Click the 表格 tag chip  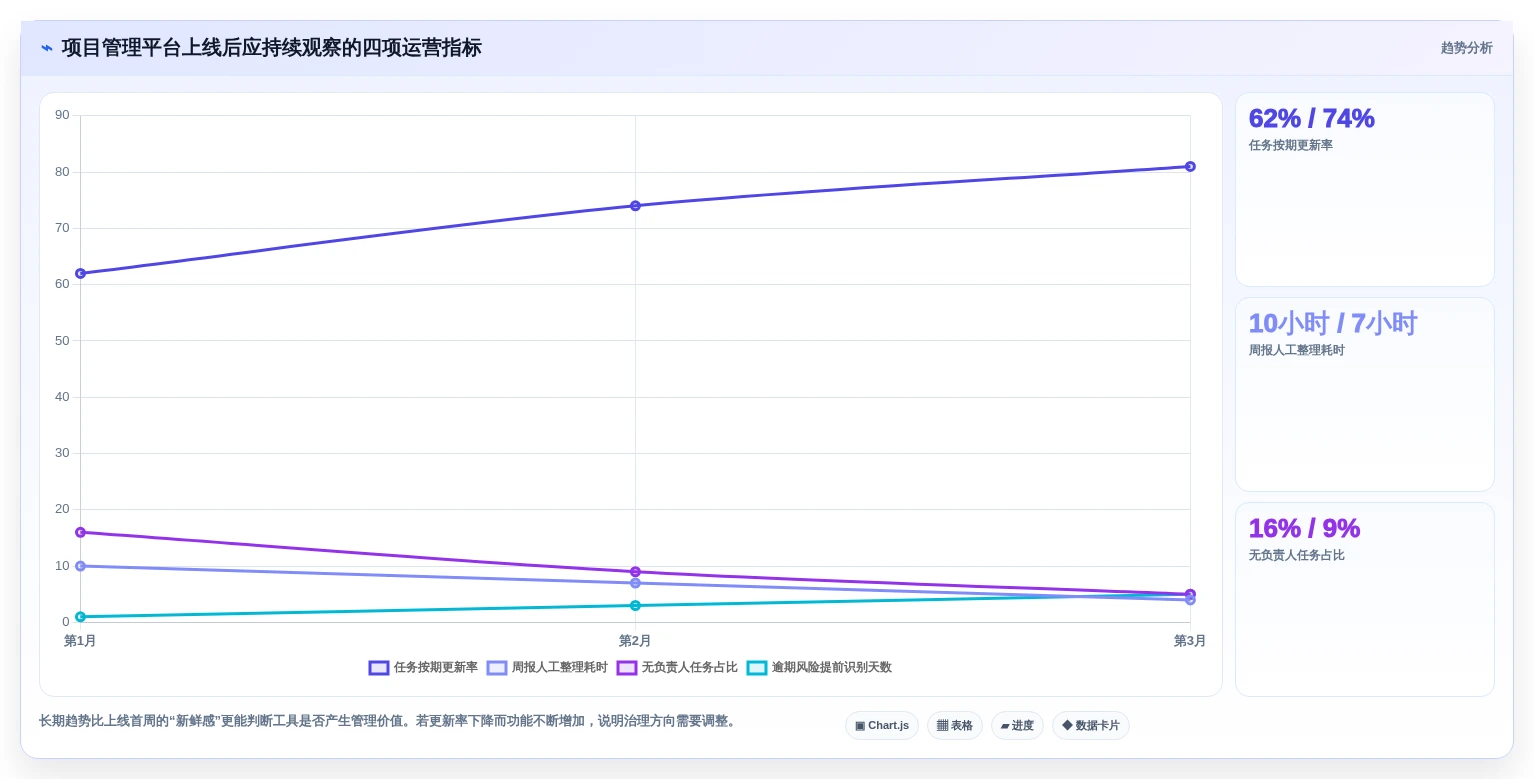955,725
